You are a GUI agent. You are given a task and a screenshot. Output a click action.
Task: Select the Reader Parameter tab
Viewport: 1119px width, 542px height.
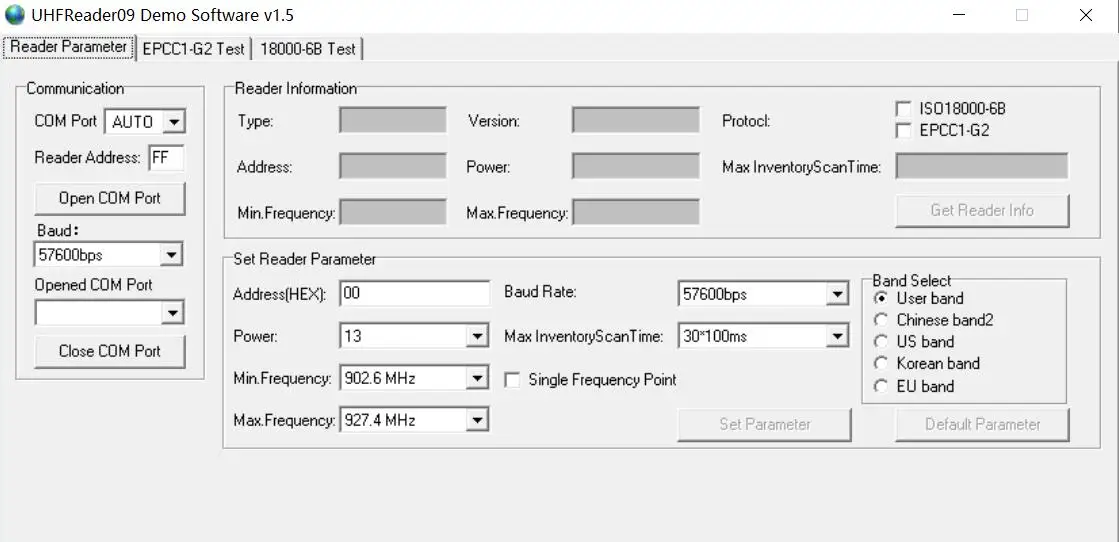(69, 47)
